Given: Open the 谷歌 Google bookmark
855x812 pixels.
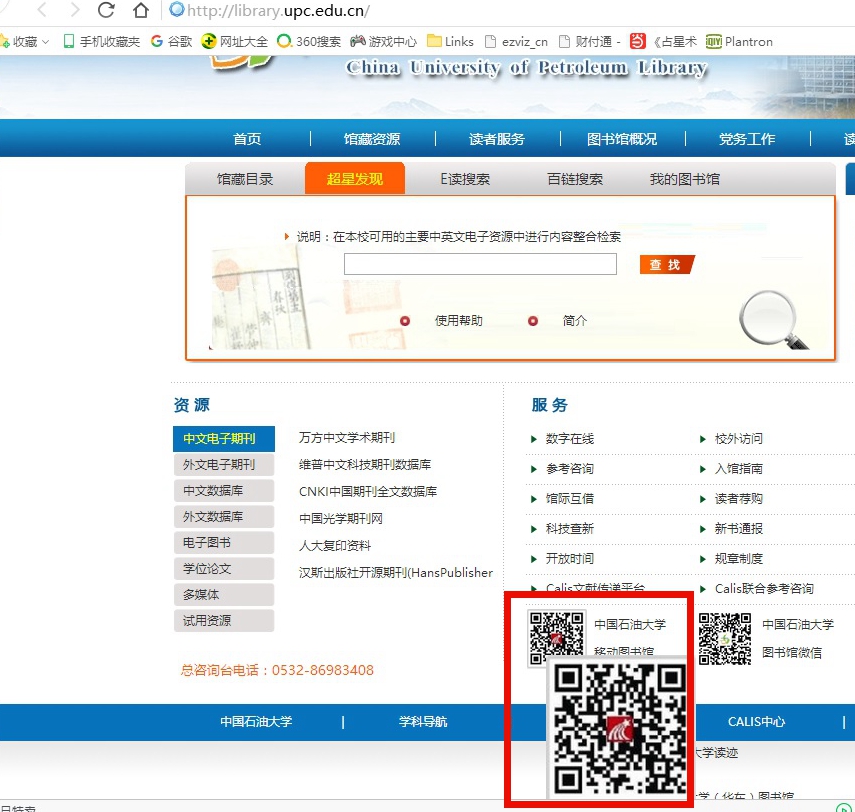Looking at the screenshot, I should point(171,41).
